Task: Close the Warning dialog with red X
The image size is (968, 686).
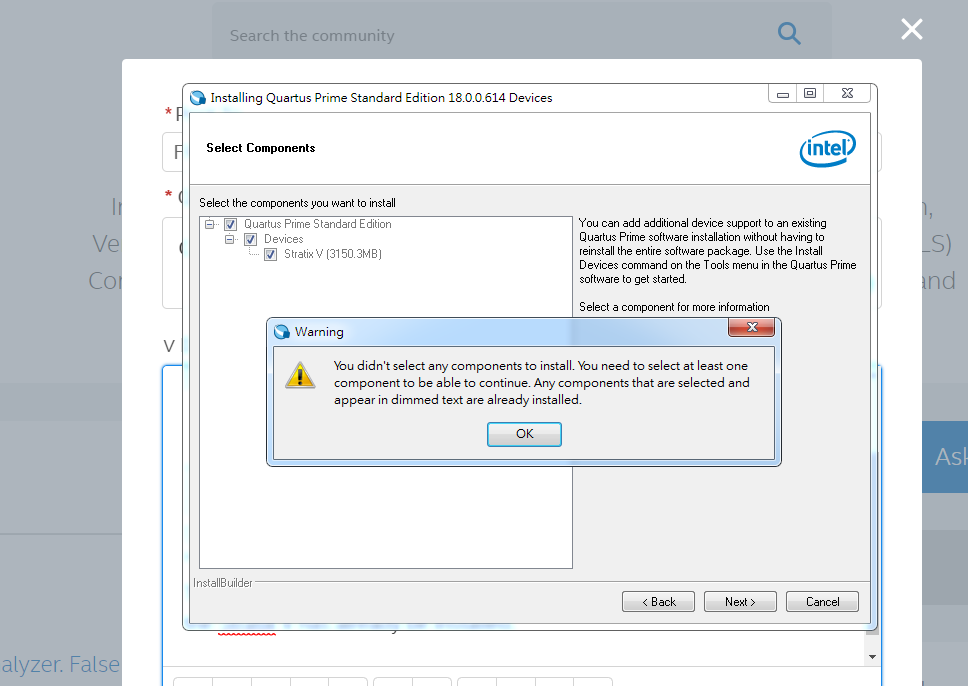Action: pyautogui.click(x=751, y=328)
